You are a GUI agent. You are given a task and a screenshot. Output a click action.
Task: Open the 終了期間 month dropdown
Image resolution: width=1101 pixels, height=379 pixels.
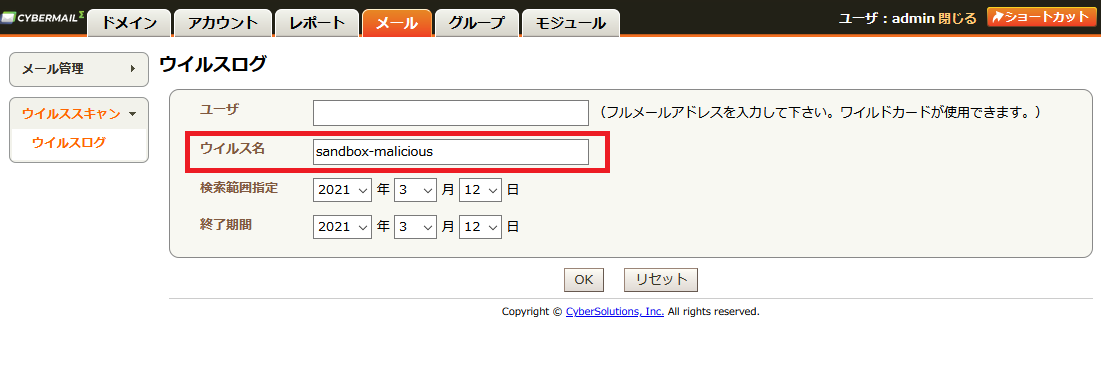coord(416,227)
